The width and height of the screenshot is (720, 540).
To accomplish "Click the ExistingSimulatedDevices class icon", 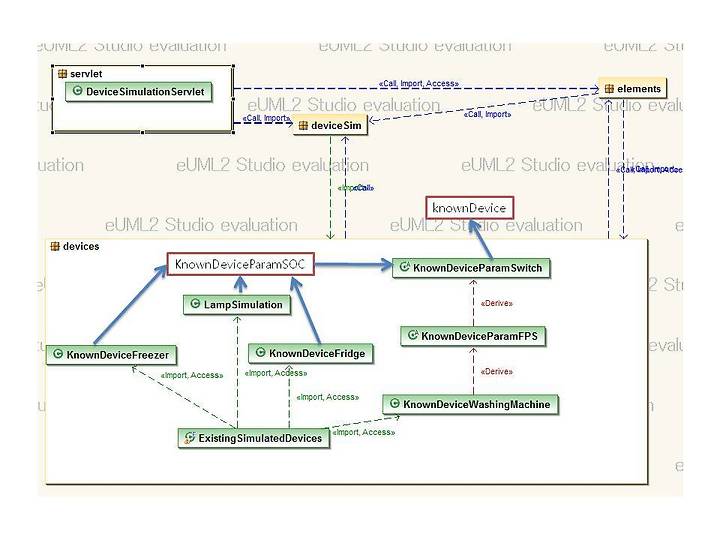I will 190,437.
